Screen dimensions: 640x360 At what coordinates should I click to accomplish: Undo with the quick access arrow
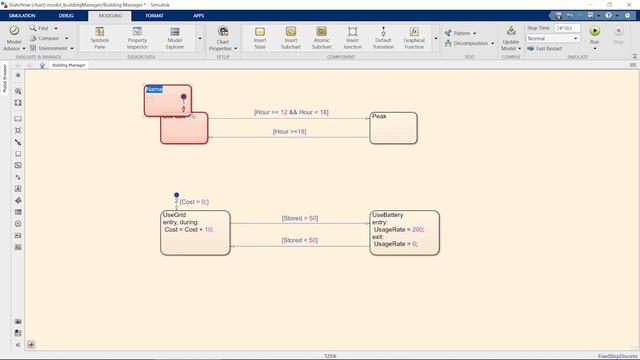(x=570, y=15)
